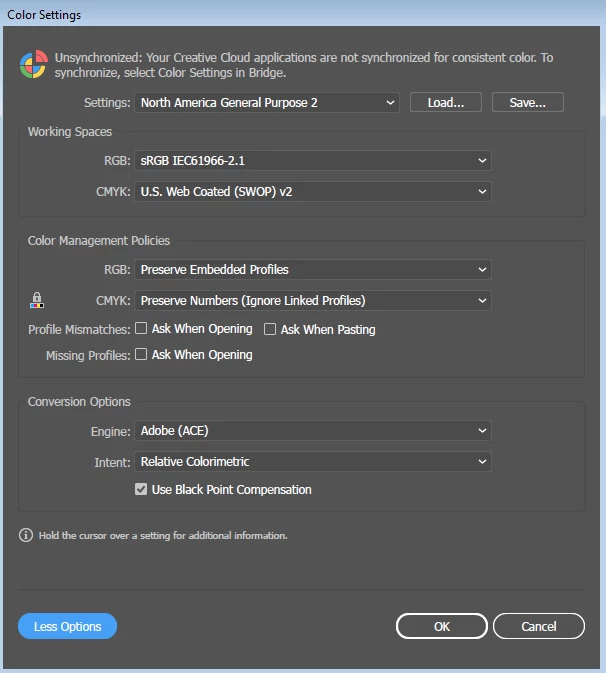
Task: Click the Load... button
Action: point(445,102)
